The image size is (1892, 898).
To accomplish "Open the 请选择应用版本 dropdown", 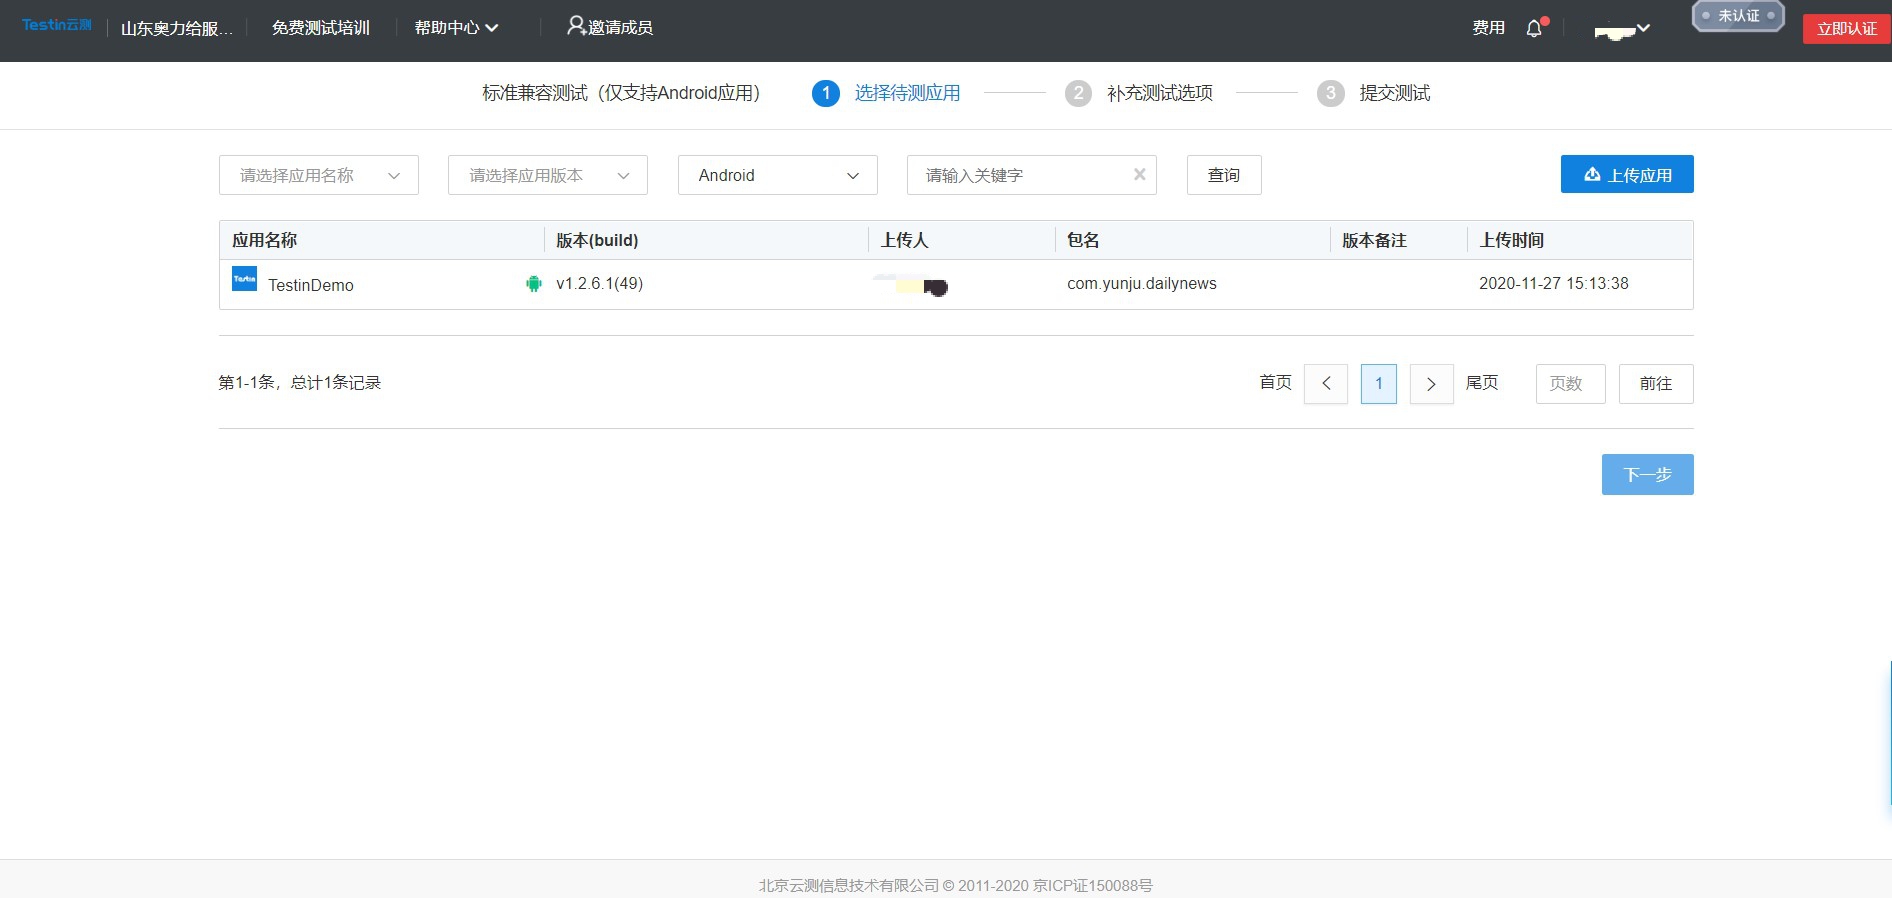I will tap(548, 175).
